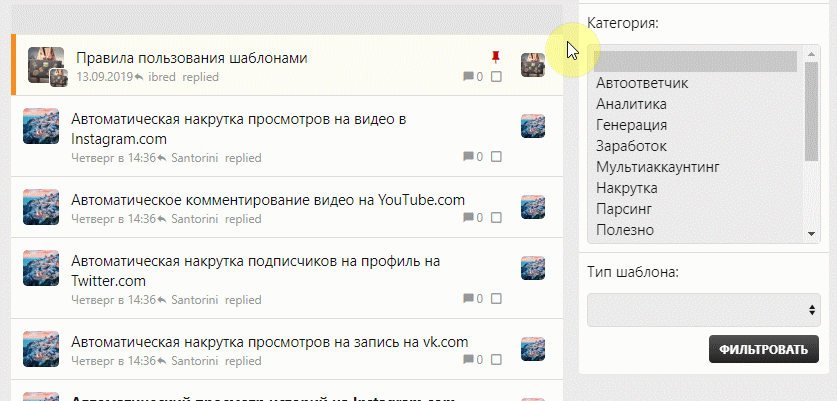
Task: Open author avatar left of Правила пользования шаблонами
Action: pyautogui.click(x=46, y=65)
